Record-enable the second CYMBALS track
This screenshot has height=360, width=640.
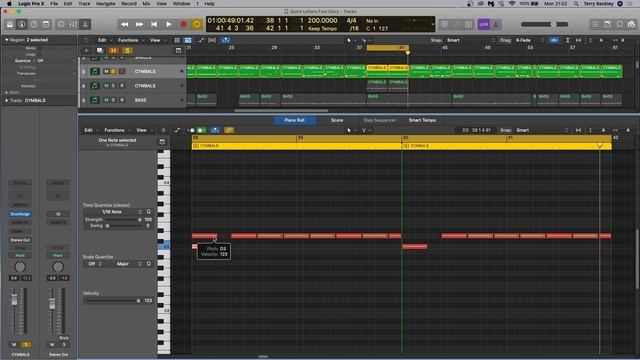[x=122, y=86]
